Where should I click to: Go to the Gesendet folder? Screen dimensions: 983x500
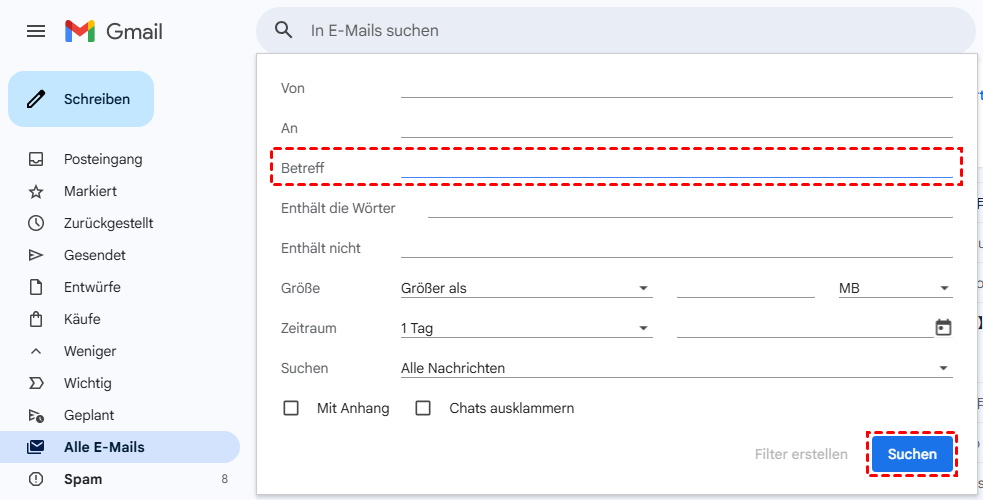point(94,255)
